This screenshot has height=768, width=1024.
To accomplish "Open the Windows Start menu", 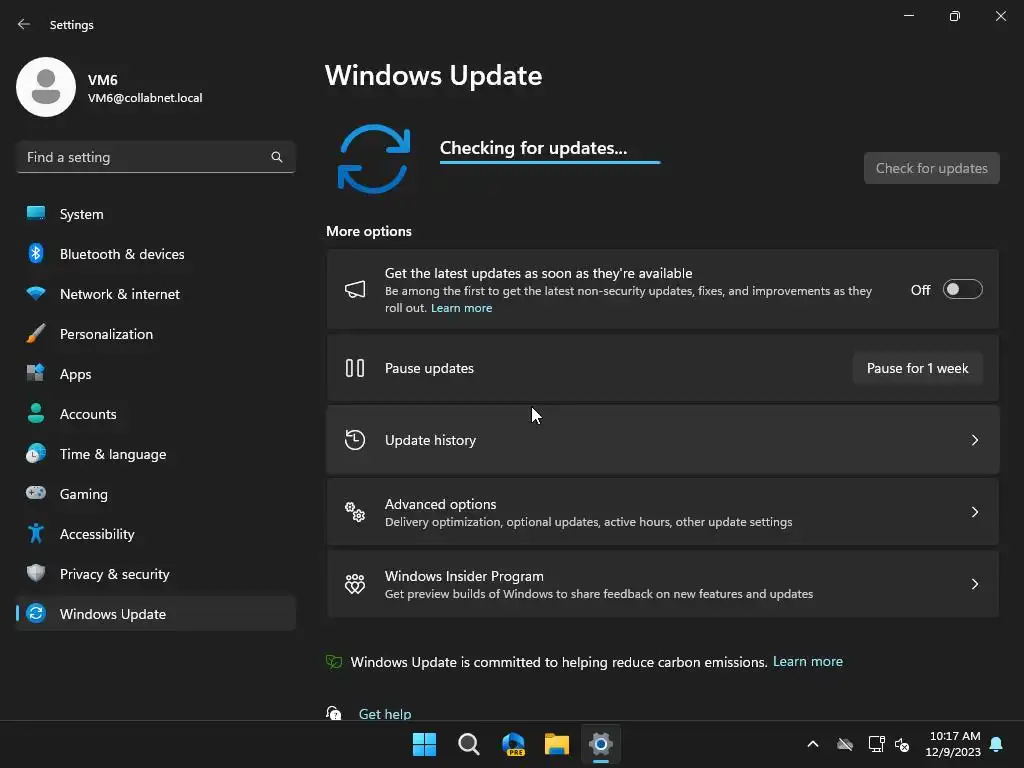I will [424, 744].
